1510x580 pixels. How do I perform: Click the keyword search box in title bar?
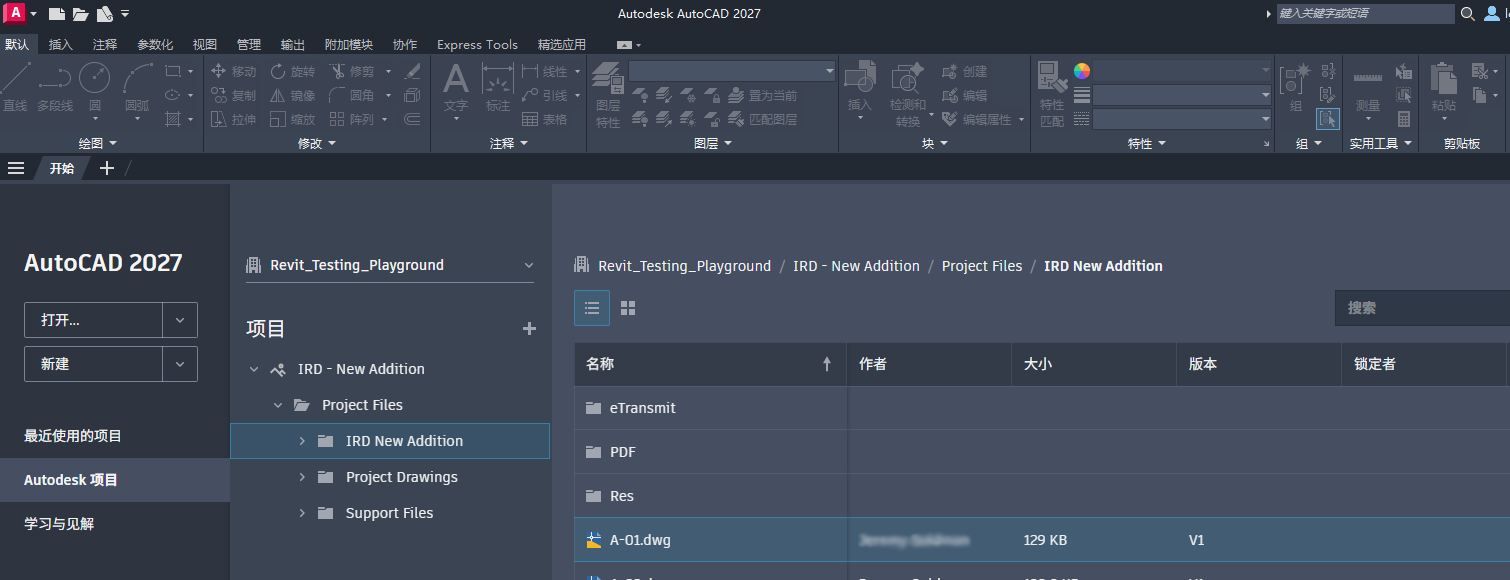(1365, 14)
